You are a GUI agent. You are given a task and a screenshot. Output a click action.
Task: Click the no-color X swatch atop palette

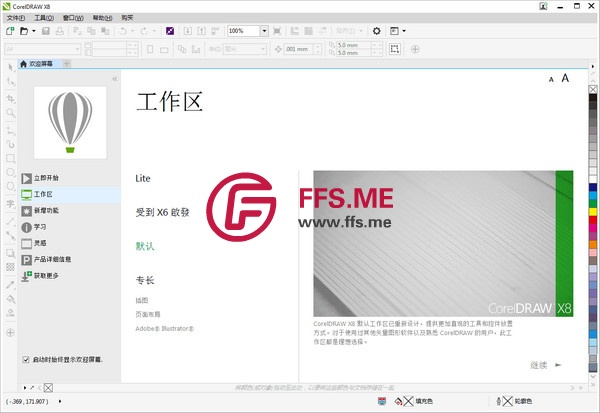pyautogui.click(x=593, y=90)
